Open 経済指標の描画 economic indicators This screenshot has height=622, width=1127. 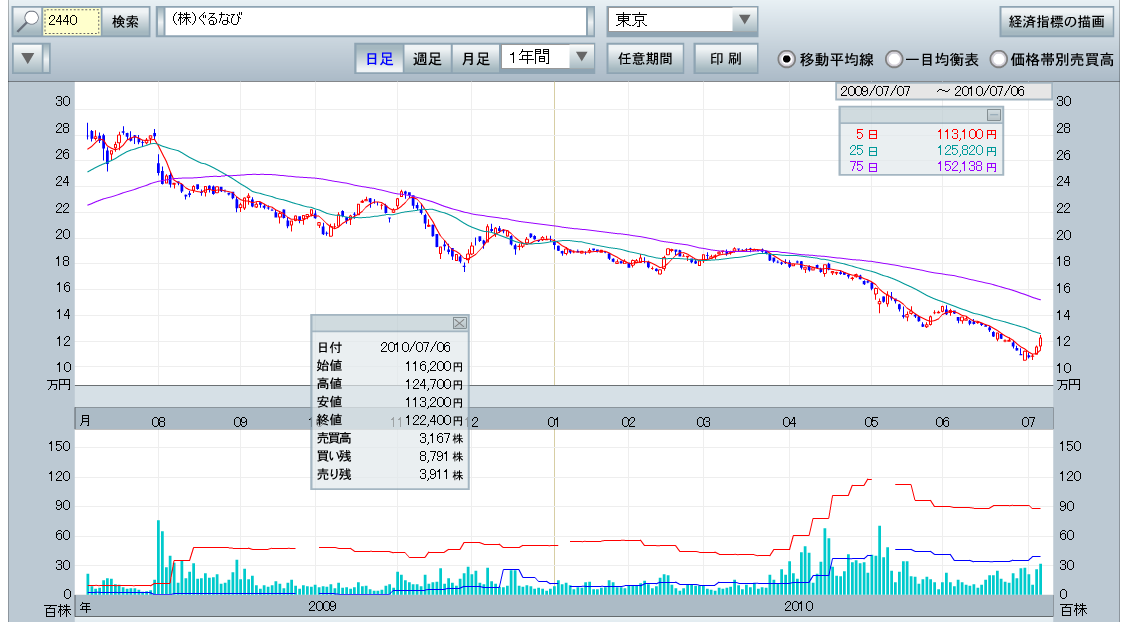[x=1057, y=21]
